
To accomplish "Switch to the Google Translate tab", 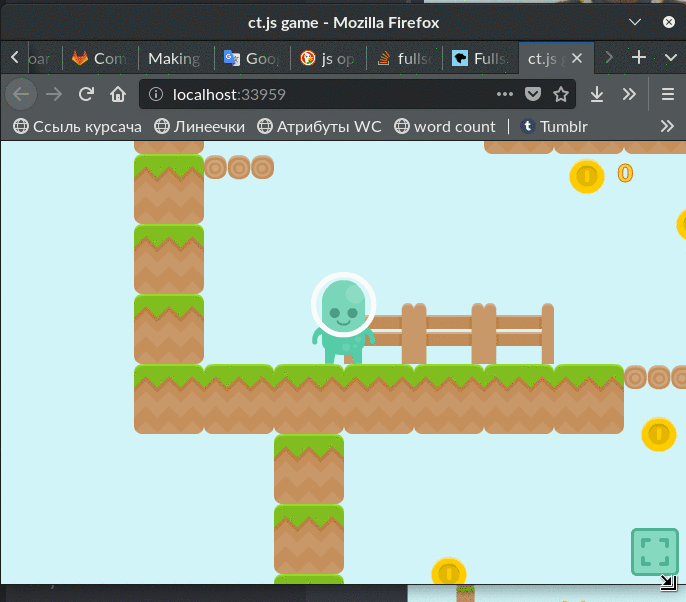I will 252,58.
